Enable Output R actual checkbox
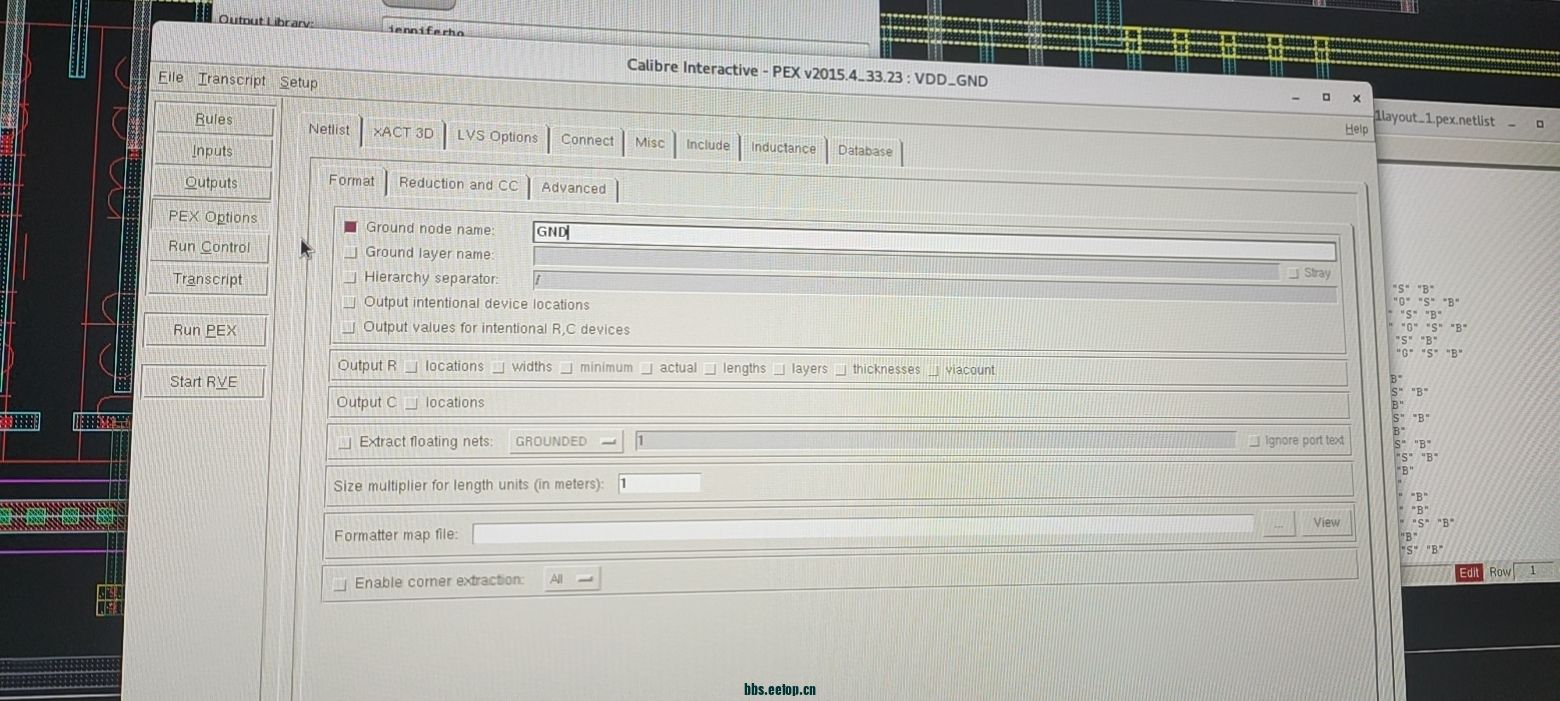 [646, 369]
